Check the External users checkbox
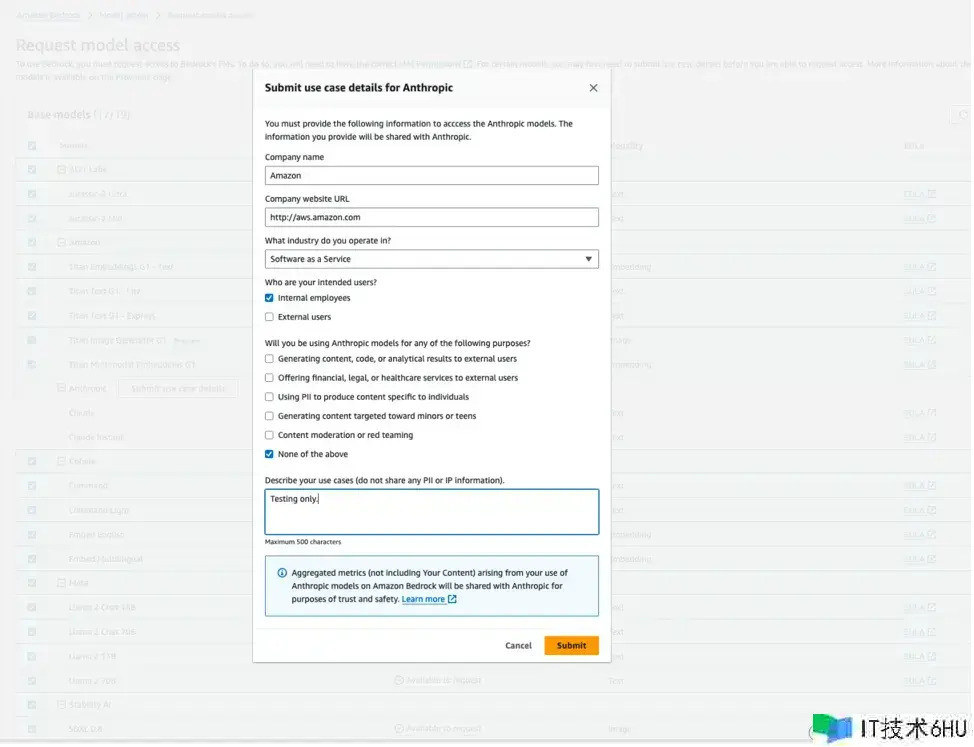This screenshot has height=747, width=974. pyautogui.click(x=269, y=317)
